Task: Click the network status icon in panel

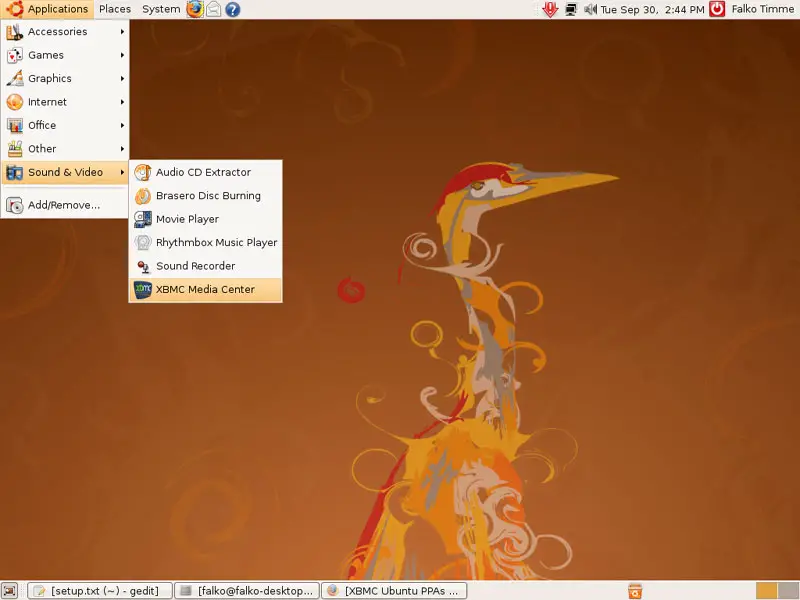Action: tap(570, 9)
